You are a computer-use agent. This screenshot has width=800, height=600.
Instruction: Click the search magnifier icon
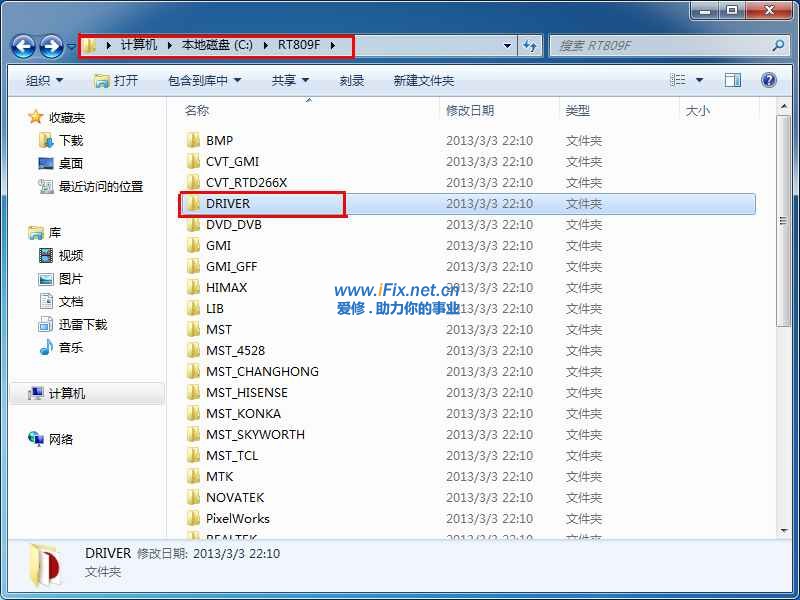coord(778,46)
